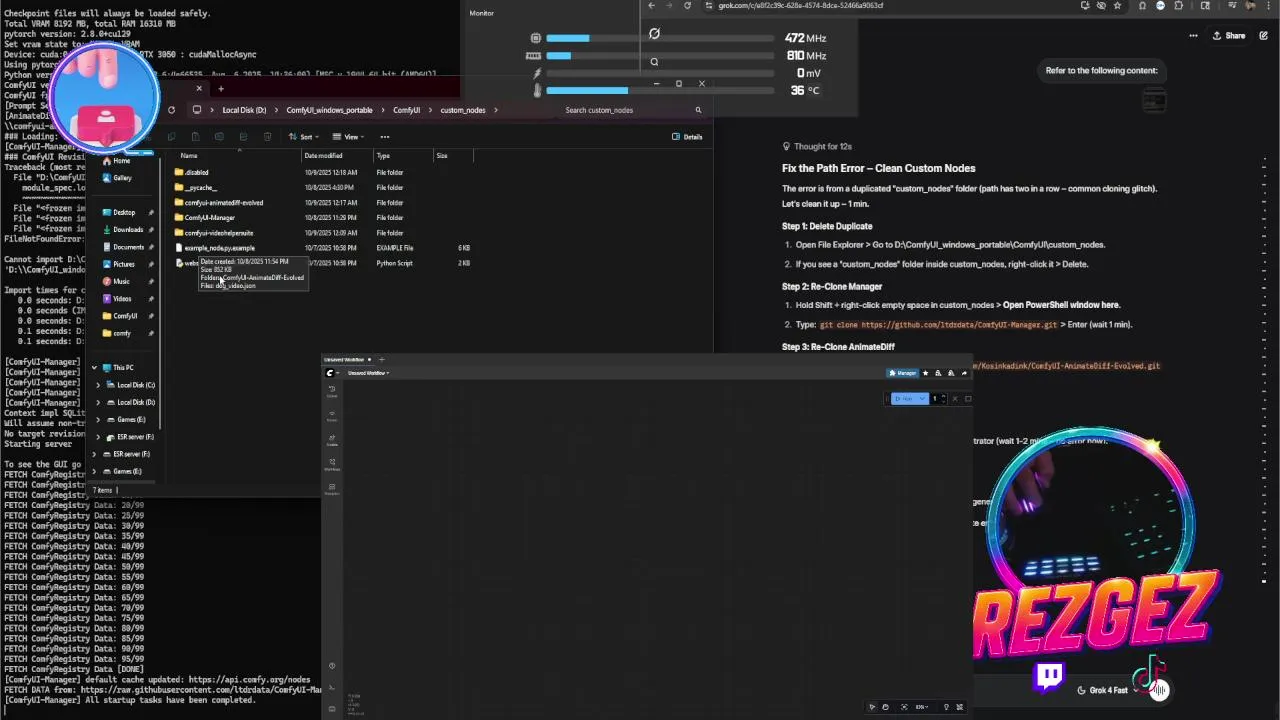Screen dimensions: 1280x720
Task: Select ComfyUI-Manager folder
Action: click(205, 217)
